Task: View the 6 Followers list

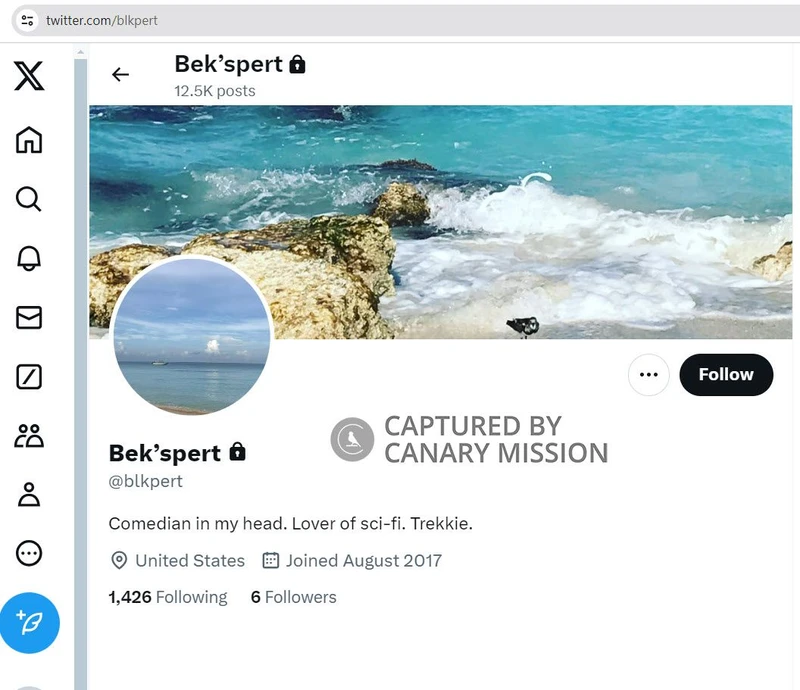Action: tap(294, 597)
